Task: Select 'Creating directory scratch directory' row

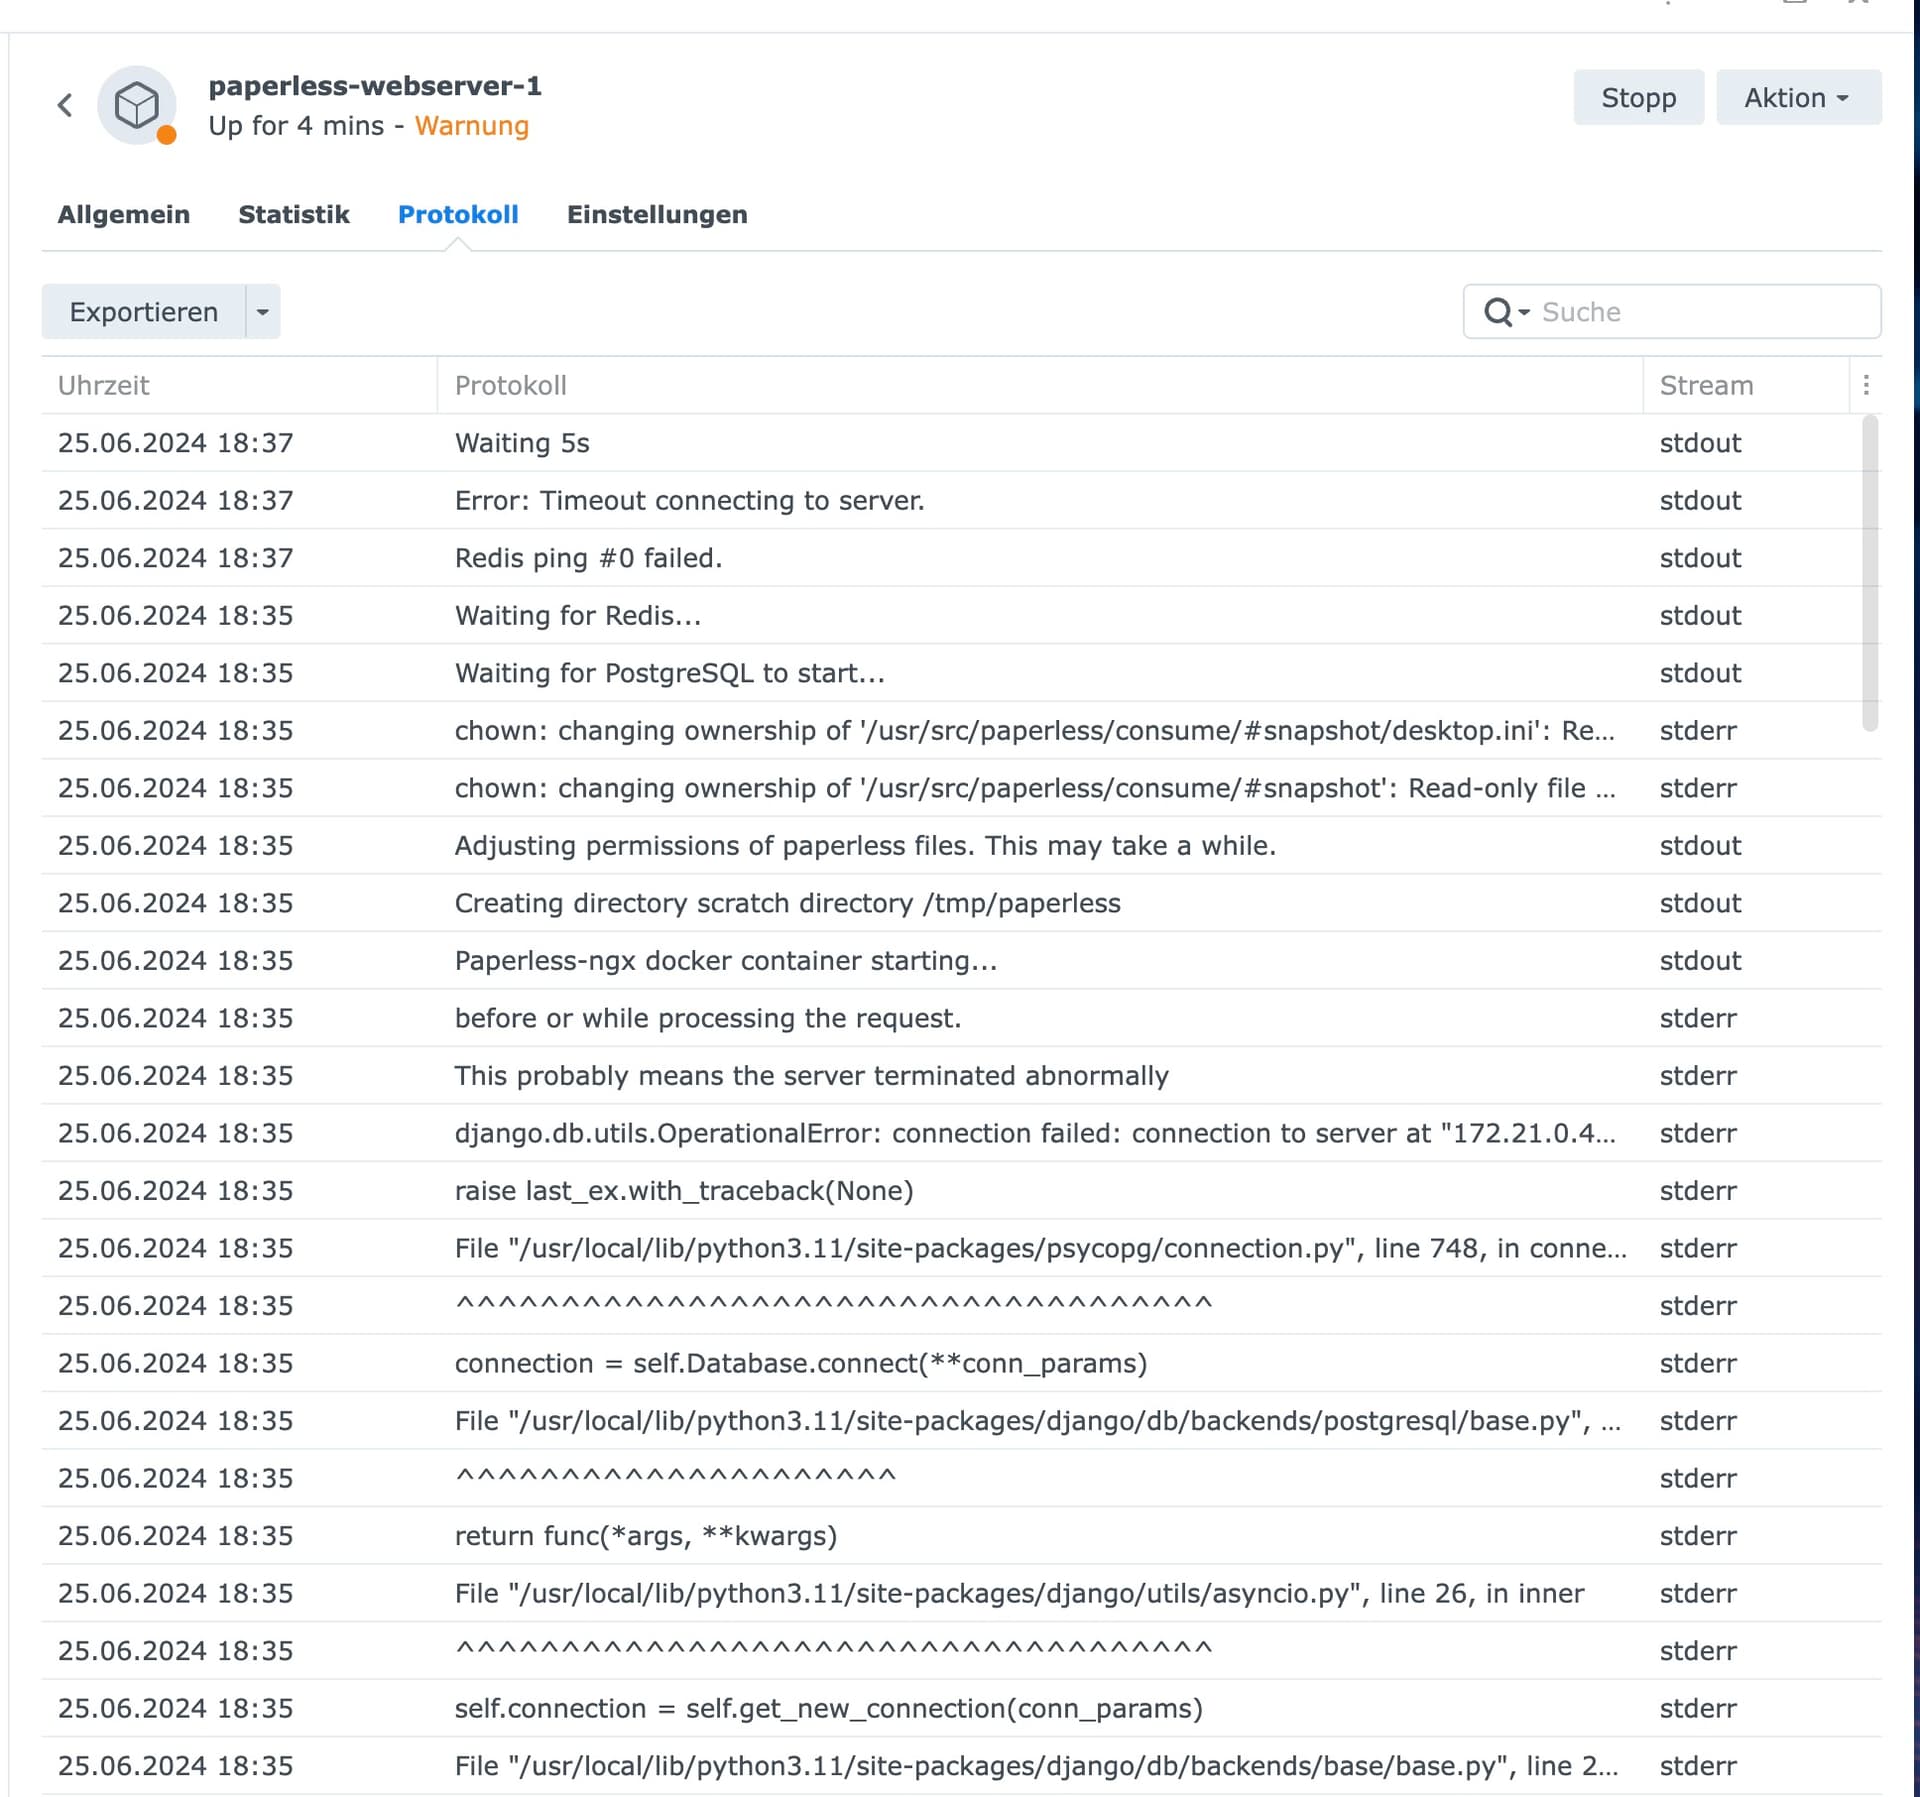Action: click(x=961, y=903)
